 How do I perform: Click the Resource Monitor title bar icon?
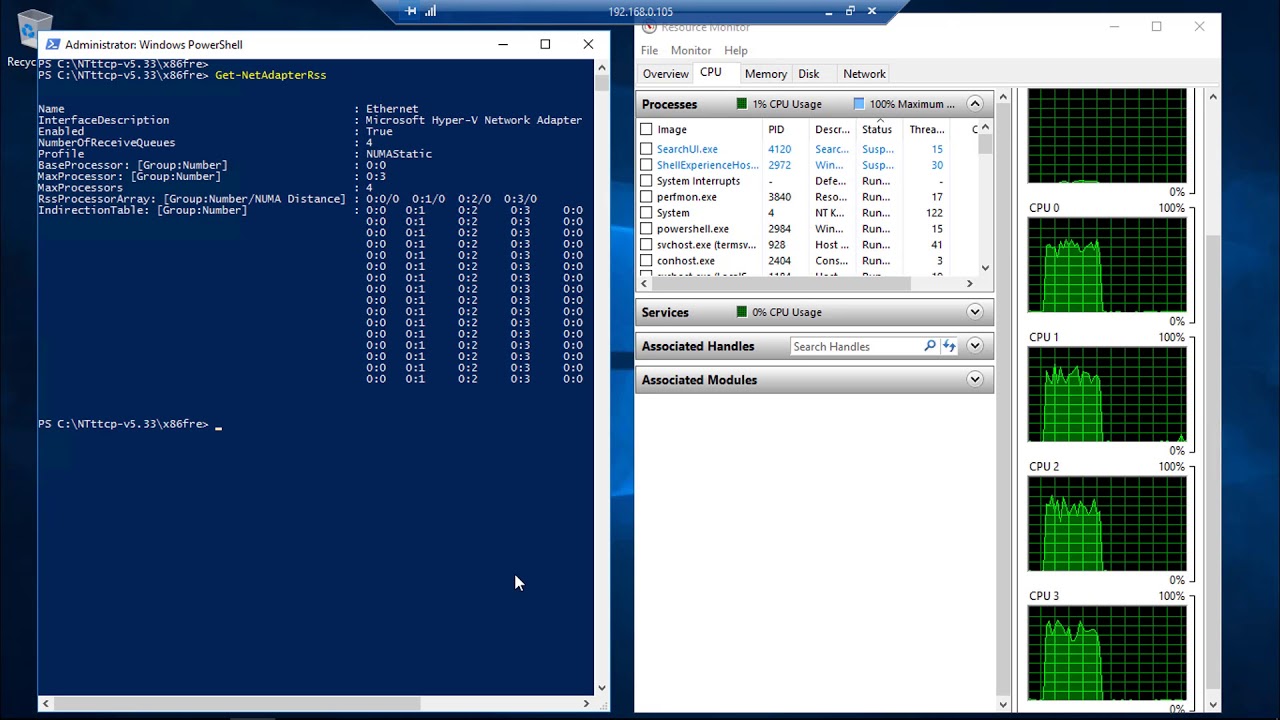[649, 27]
